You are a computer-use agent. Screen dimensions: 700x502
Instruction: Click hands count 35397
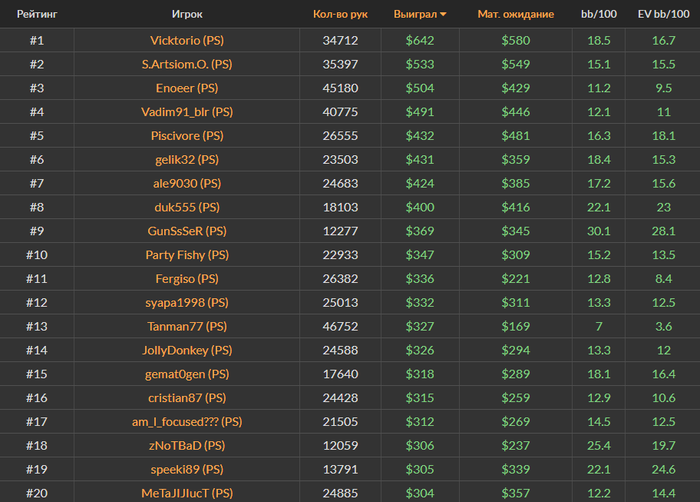[340, 64]
